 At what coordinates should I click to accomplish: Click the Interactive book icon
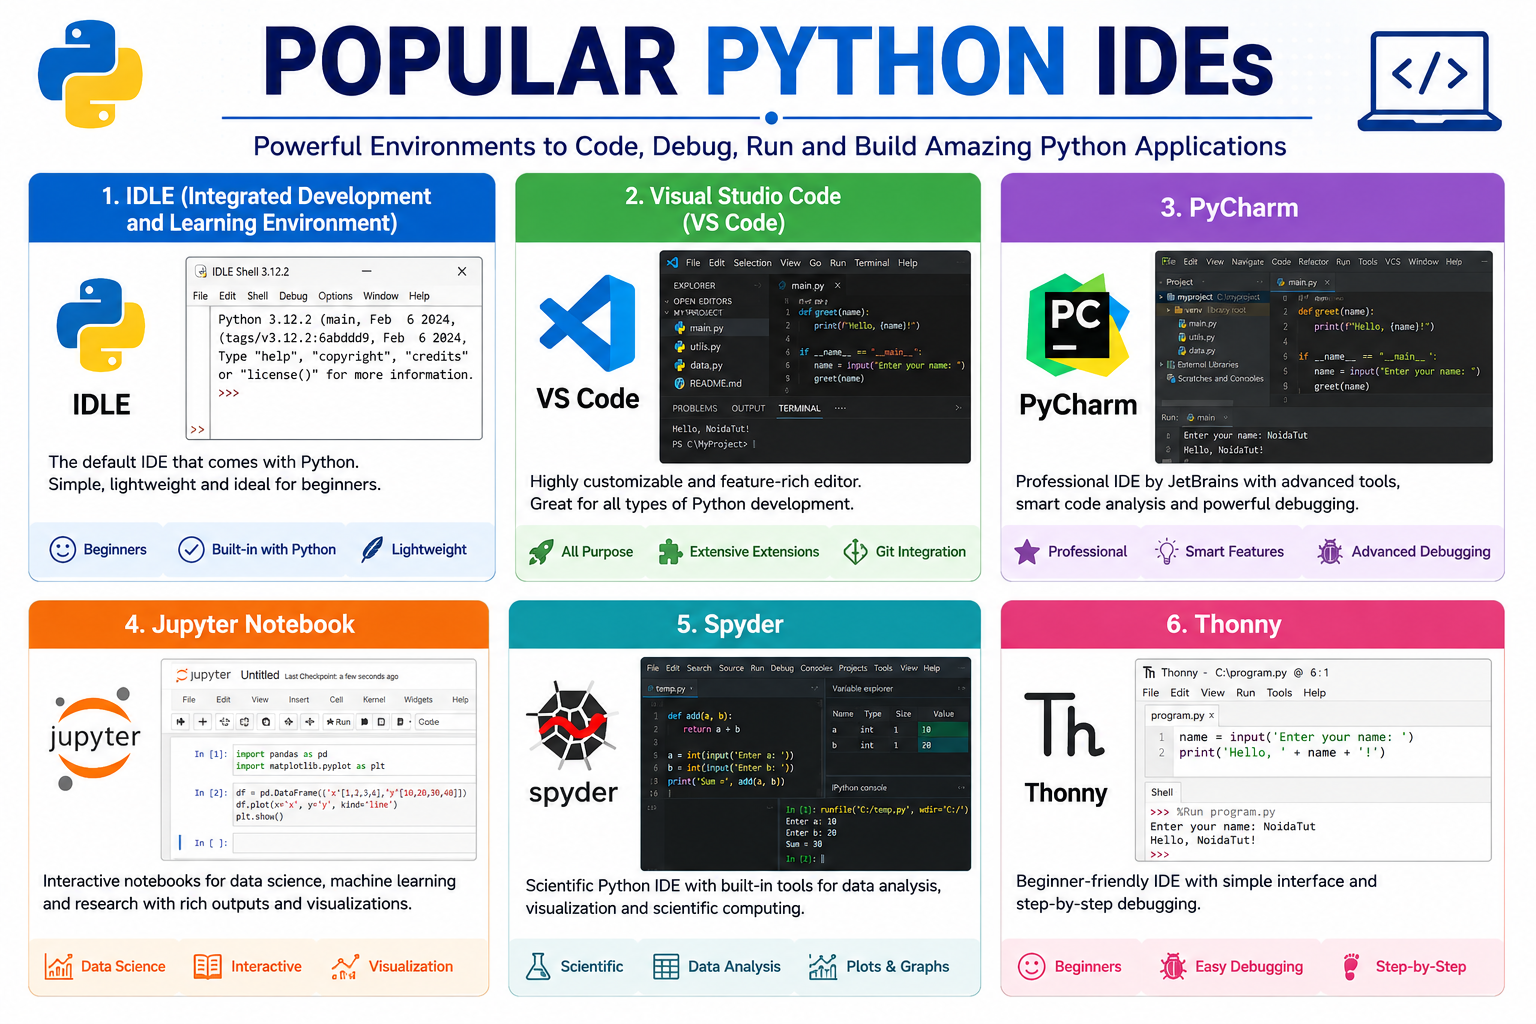click(207, 966)
